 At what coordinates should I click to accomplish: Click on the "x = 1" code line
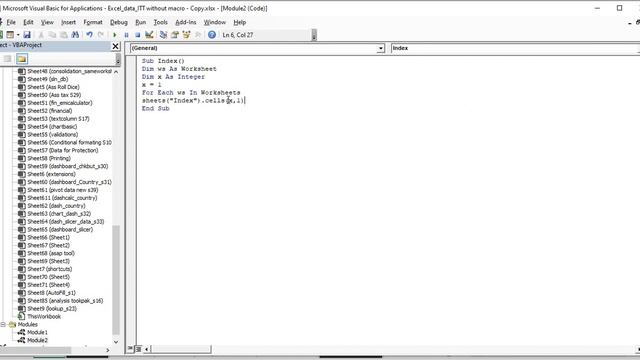tap(151, 85)
